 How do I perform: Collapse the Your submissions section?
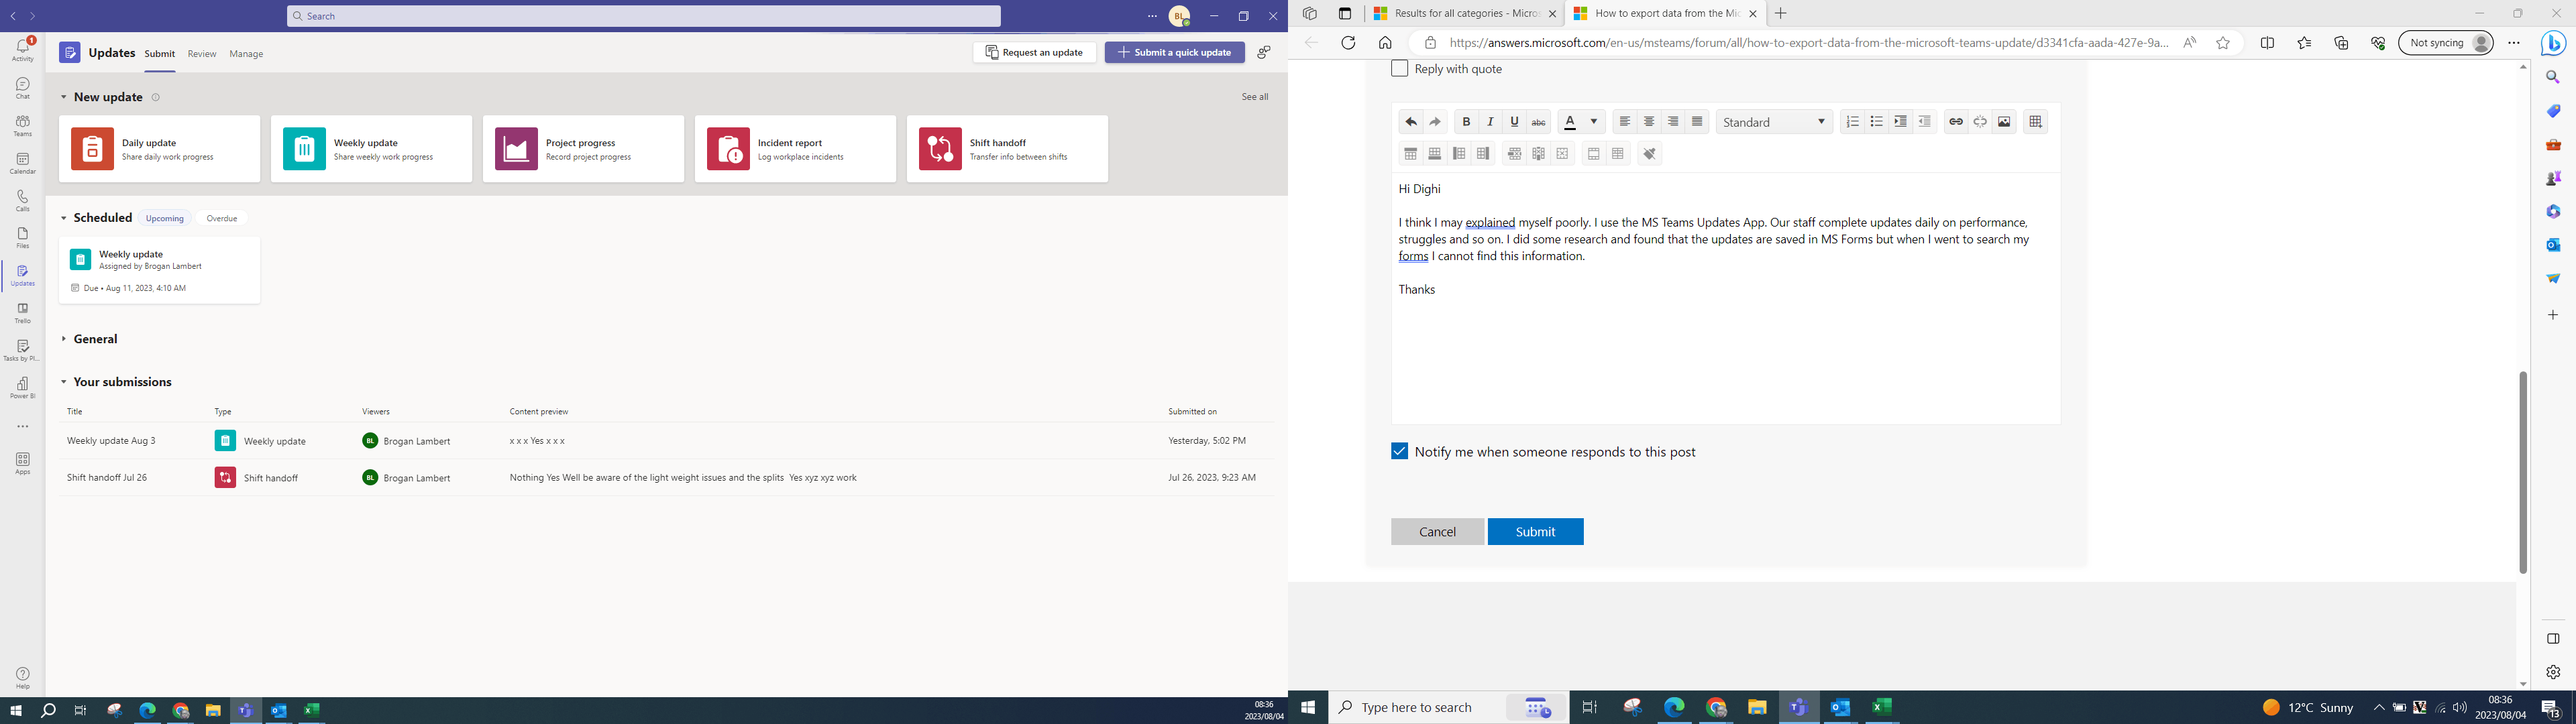64,382
